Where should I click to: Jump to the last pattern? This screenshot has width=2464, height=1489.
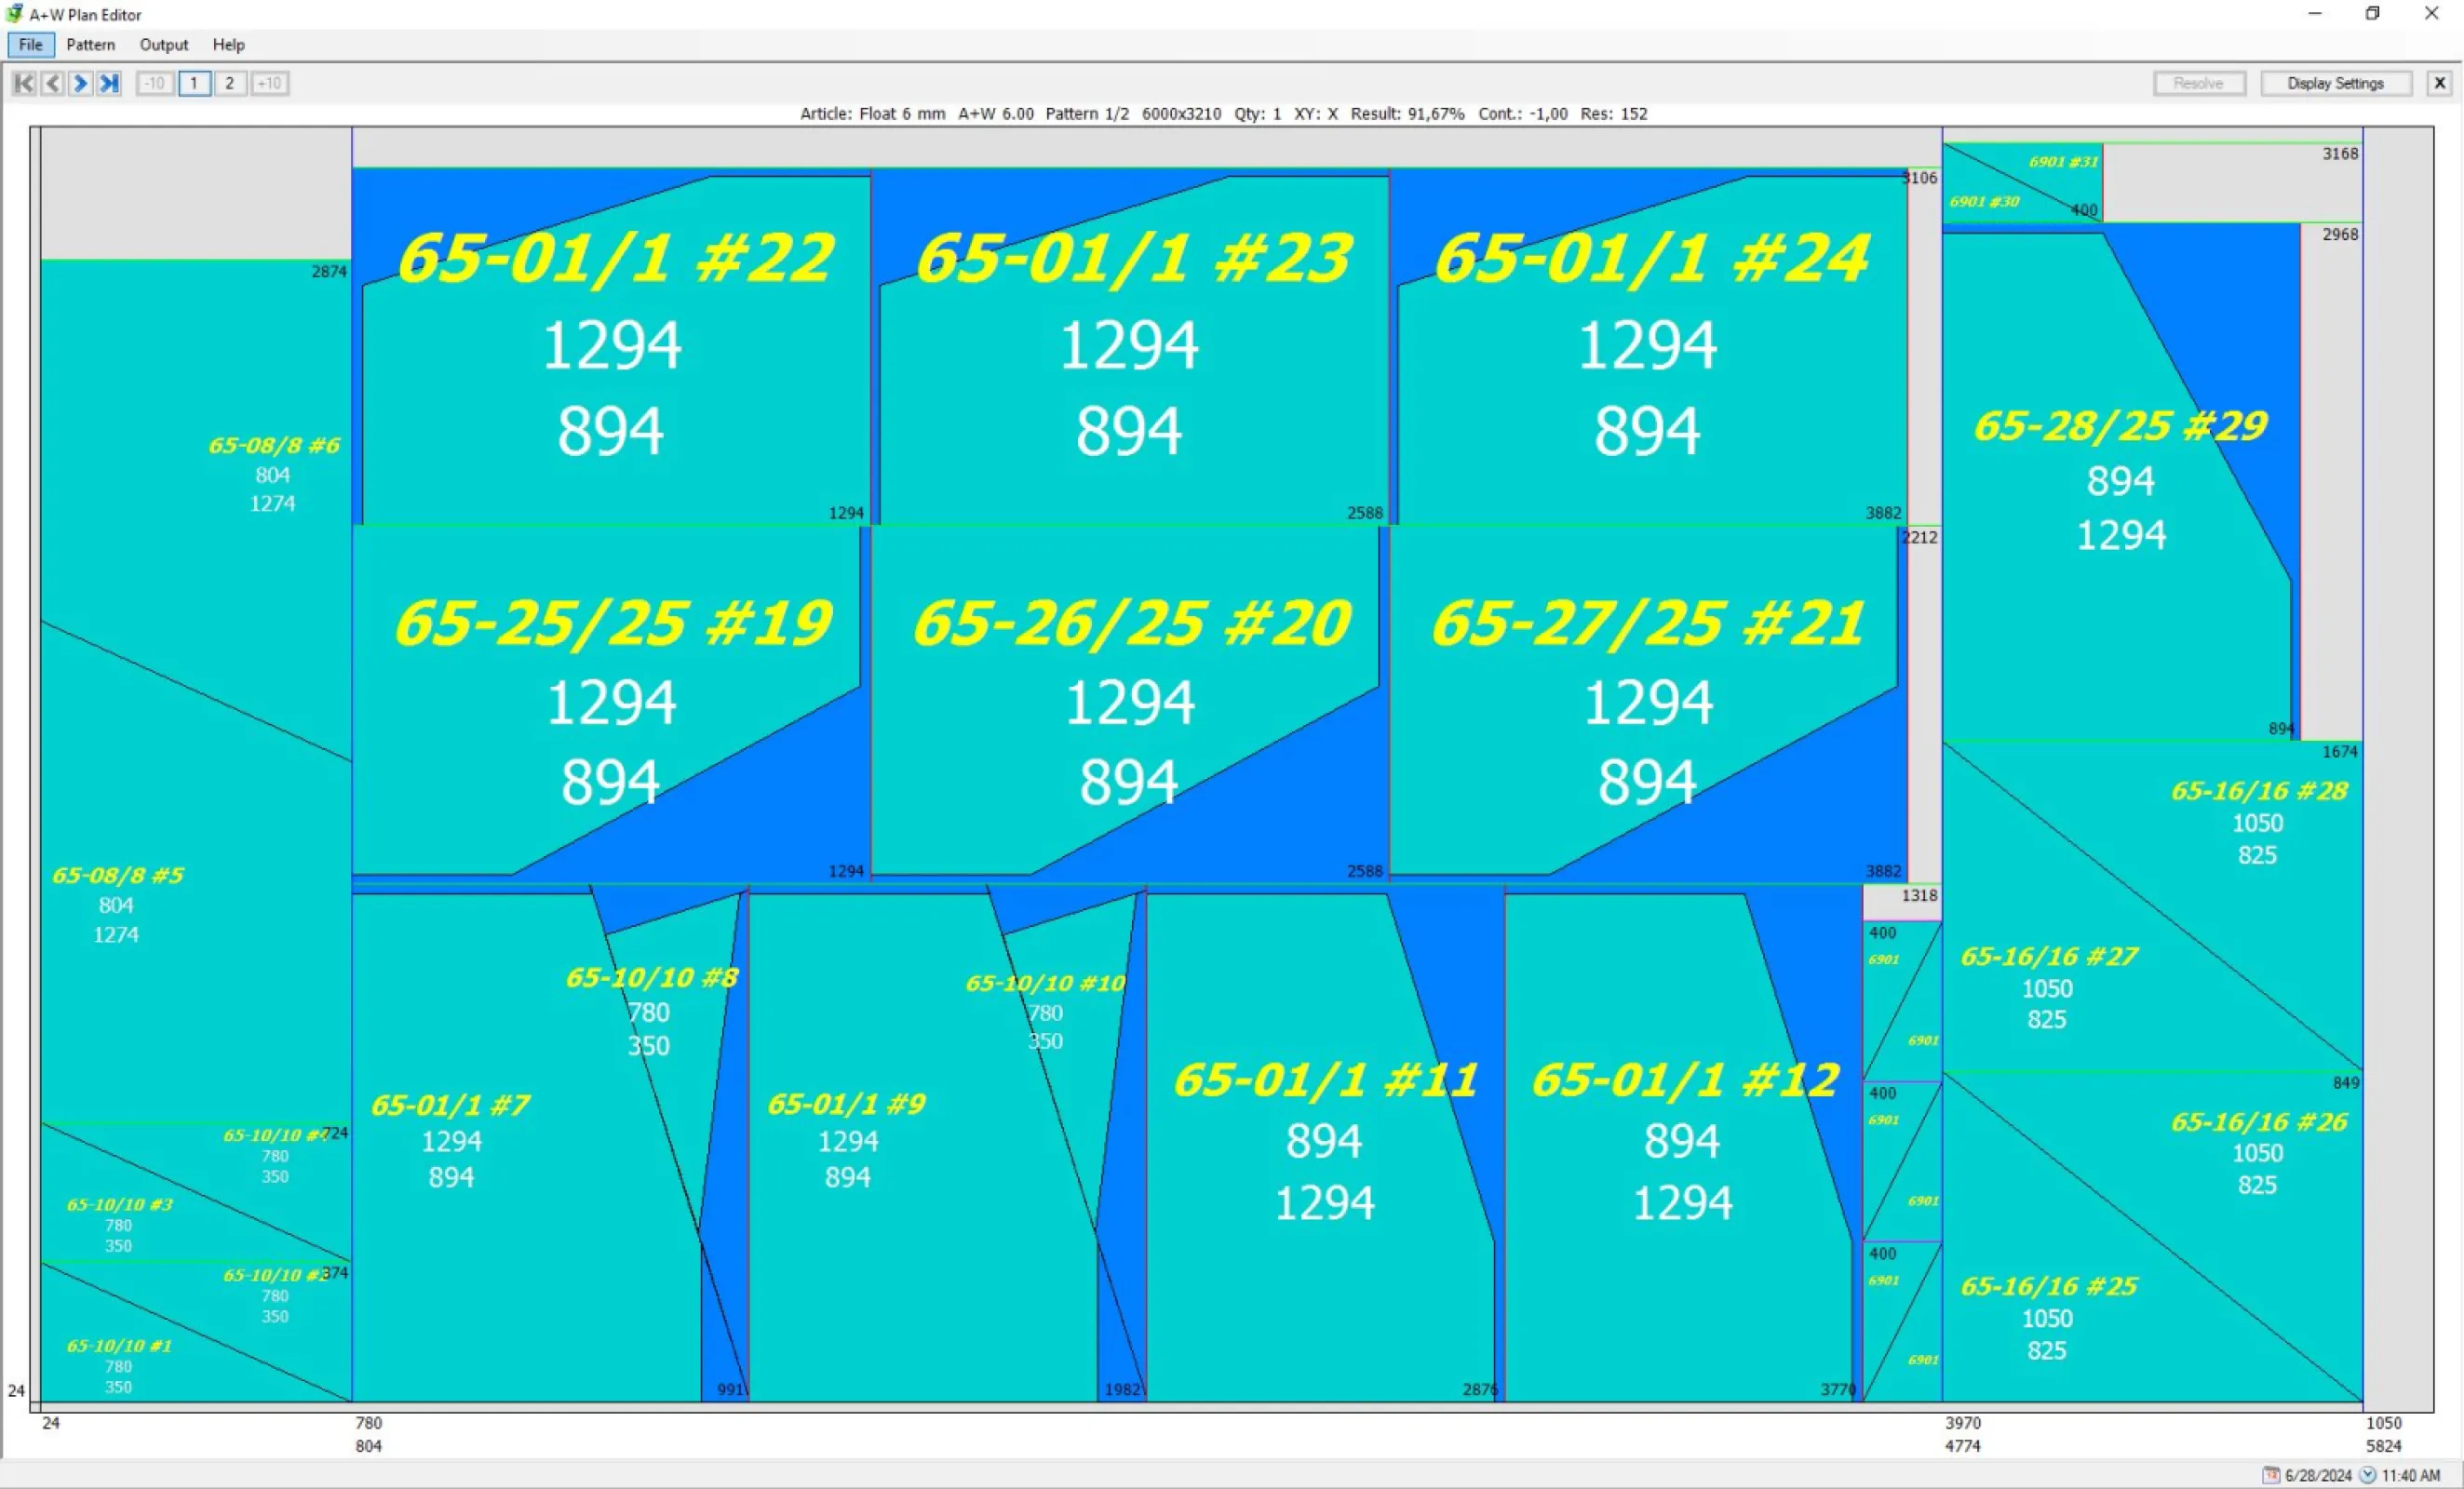109,83
